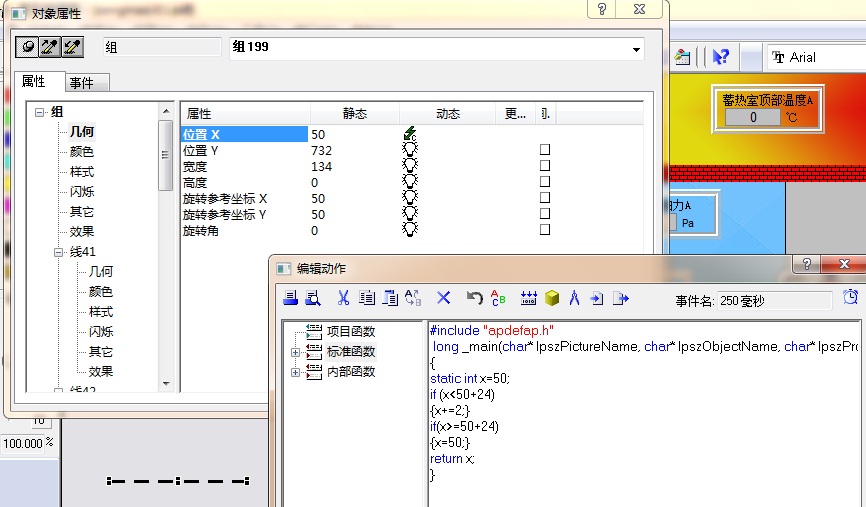This screenshot has height=507, width=866.
Task: Click the paste clipboard icon
Action: [x=390, y=298]
